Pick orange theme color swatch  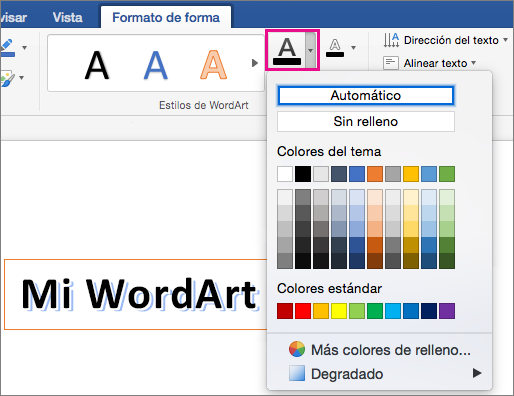click(x=375, y=174)
